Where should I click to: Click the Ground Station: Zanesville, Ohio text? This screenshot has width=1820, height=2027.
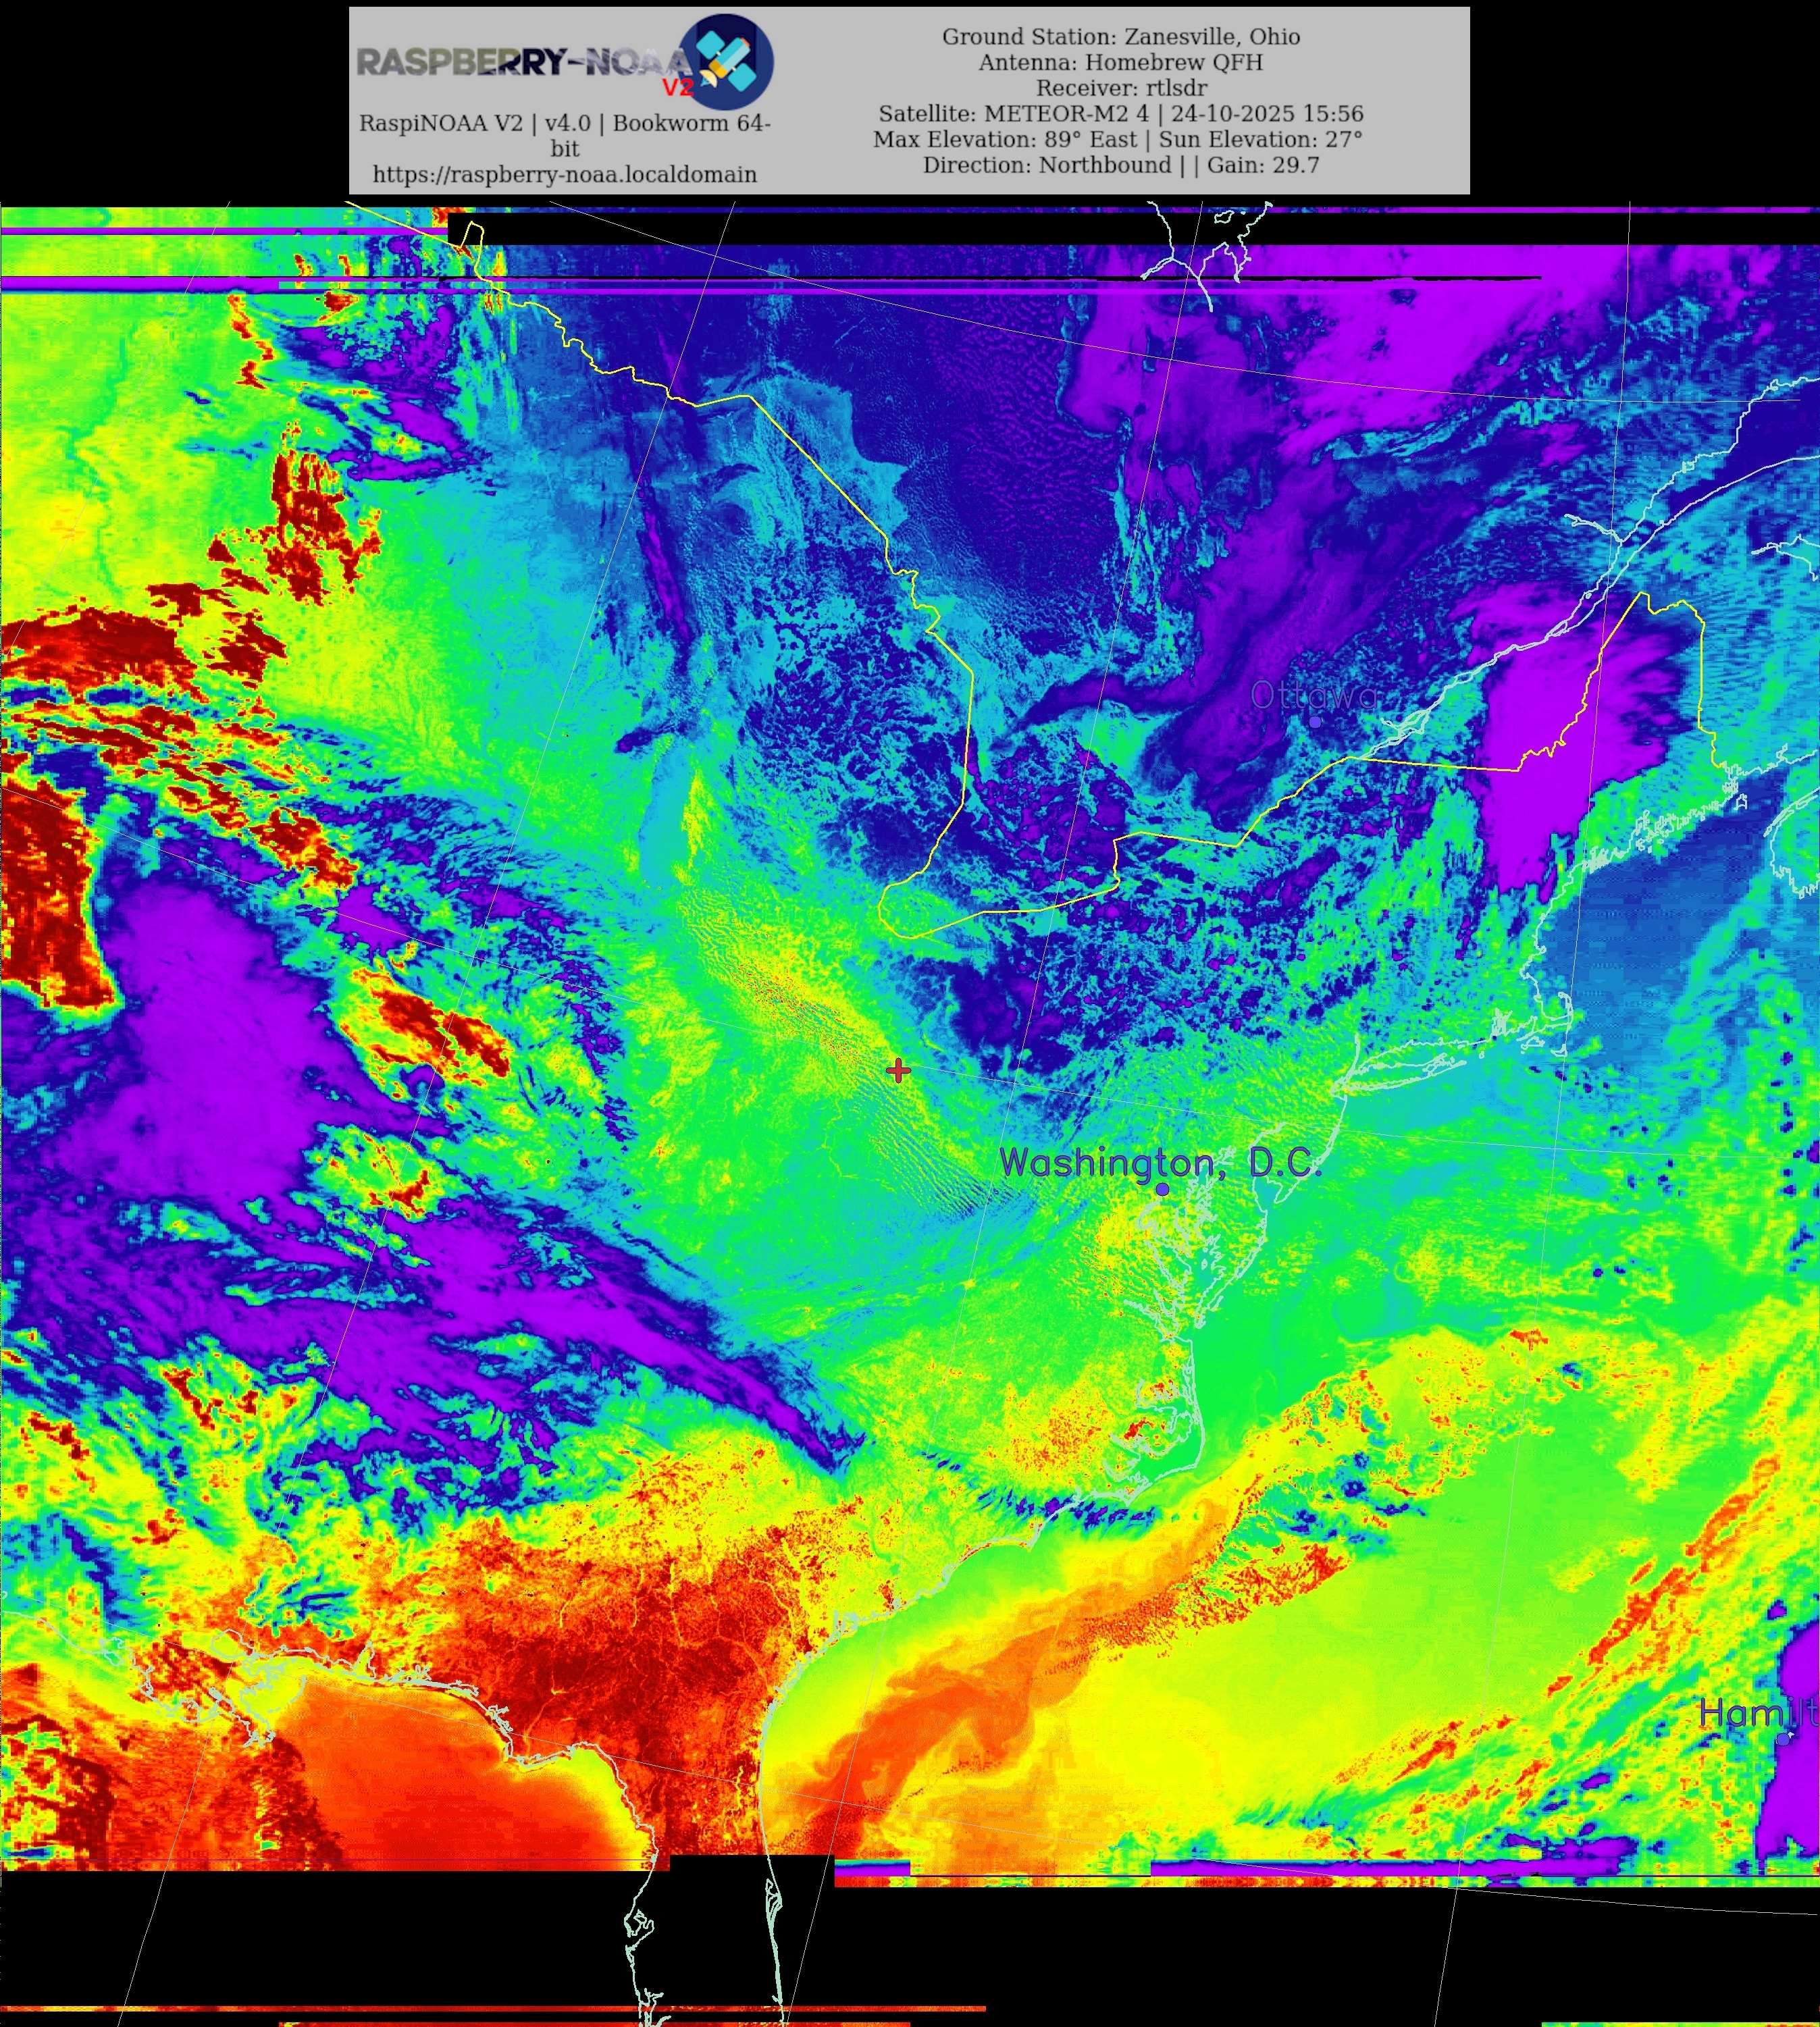pos(1120,37)
